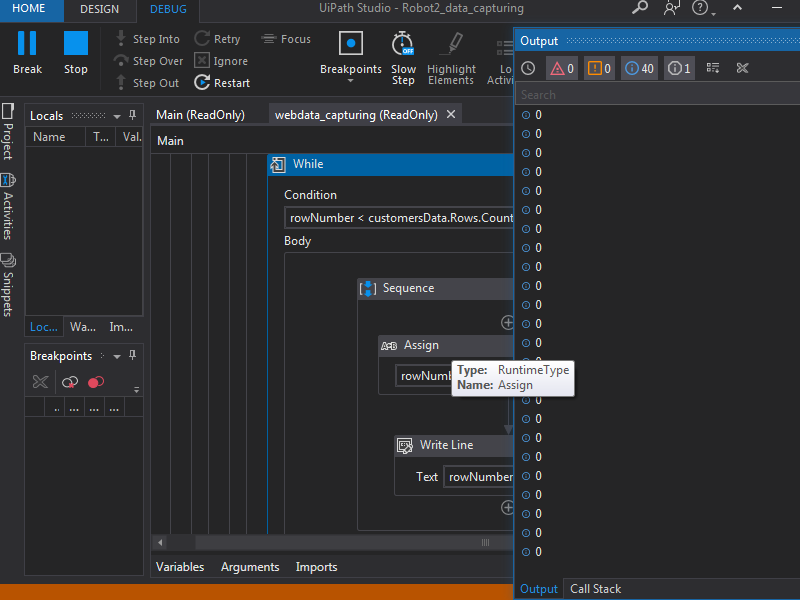Open the Arguments panel

pos(250,567)
